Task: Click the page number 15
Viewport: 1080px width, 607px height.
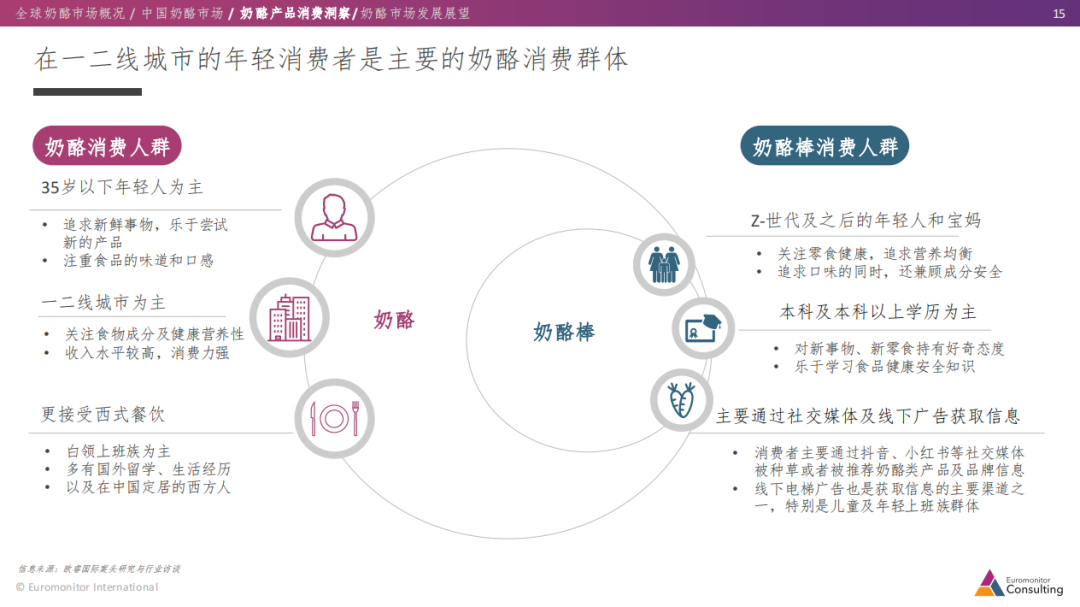Action: point(1057,14)
